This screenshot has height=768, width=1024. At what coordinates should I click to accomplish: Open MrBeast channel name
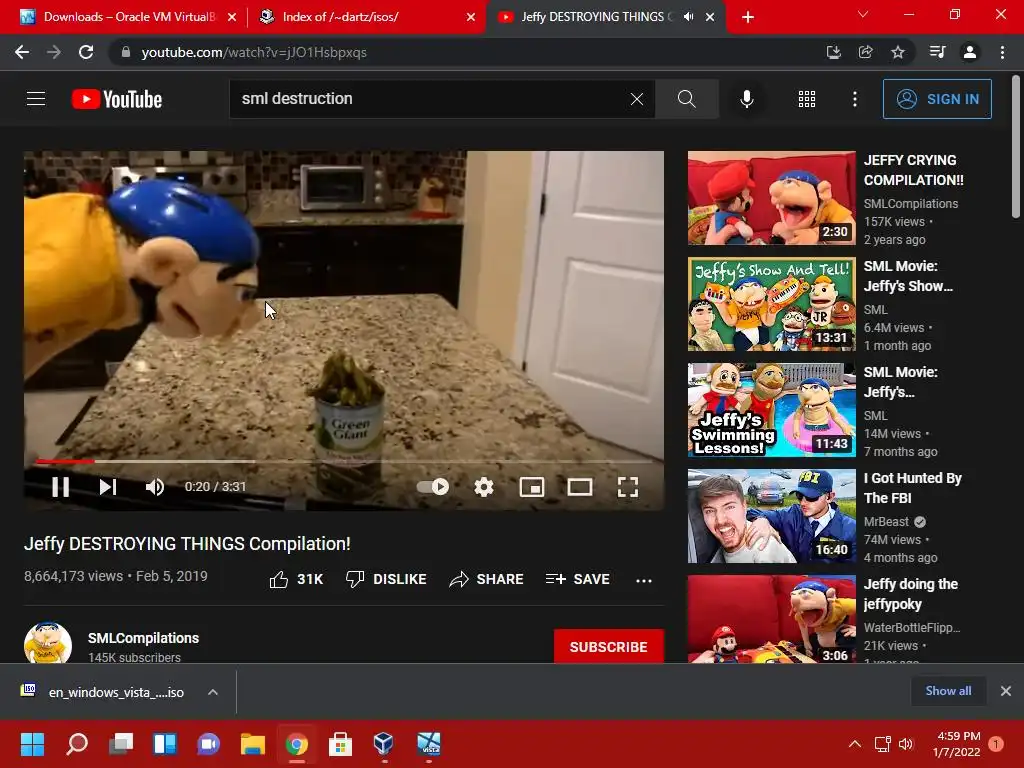(886, 522)
